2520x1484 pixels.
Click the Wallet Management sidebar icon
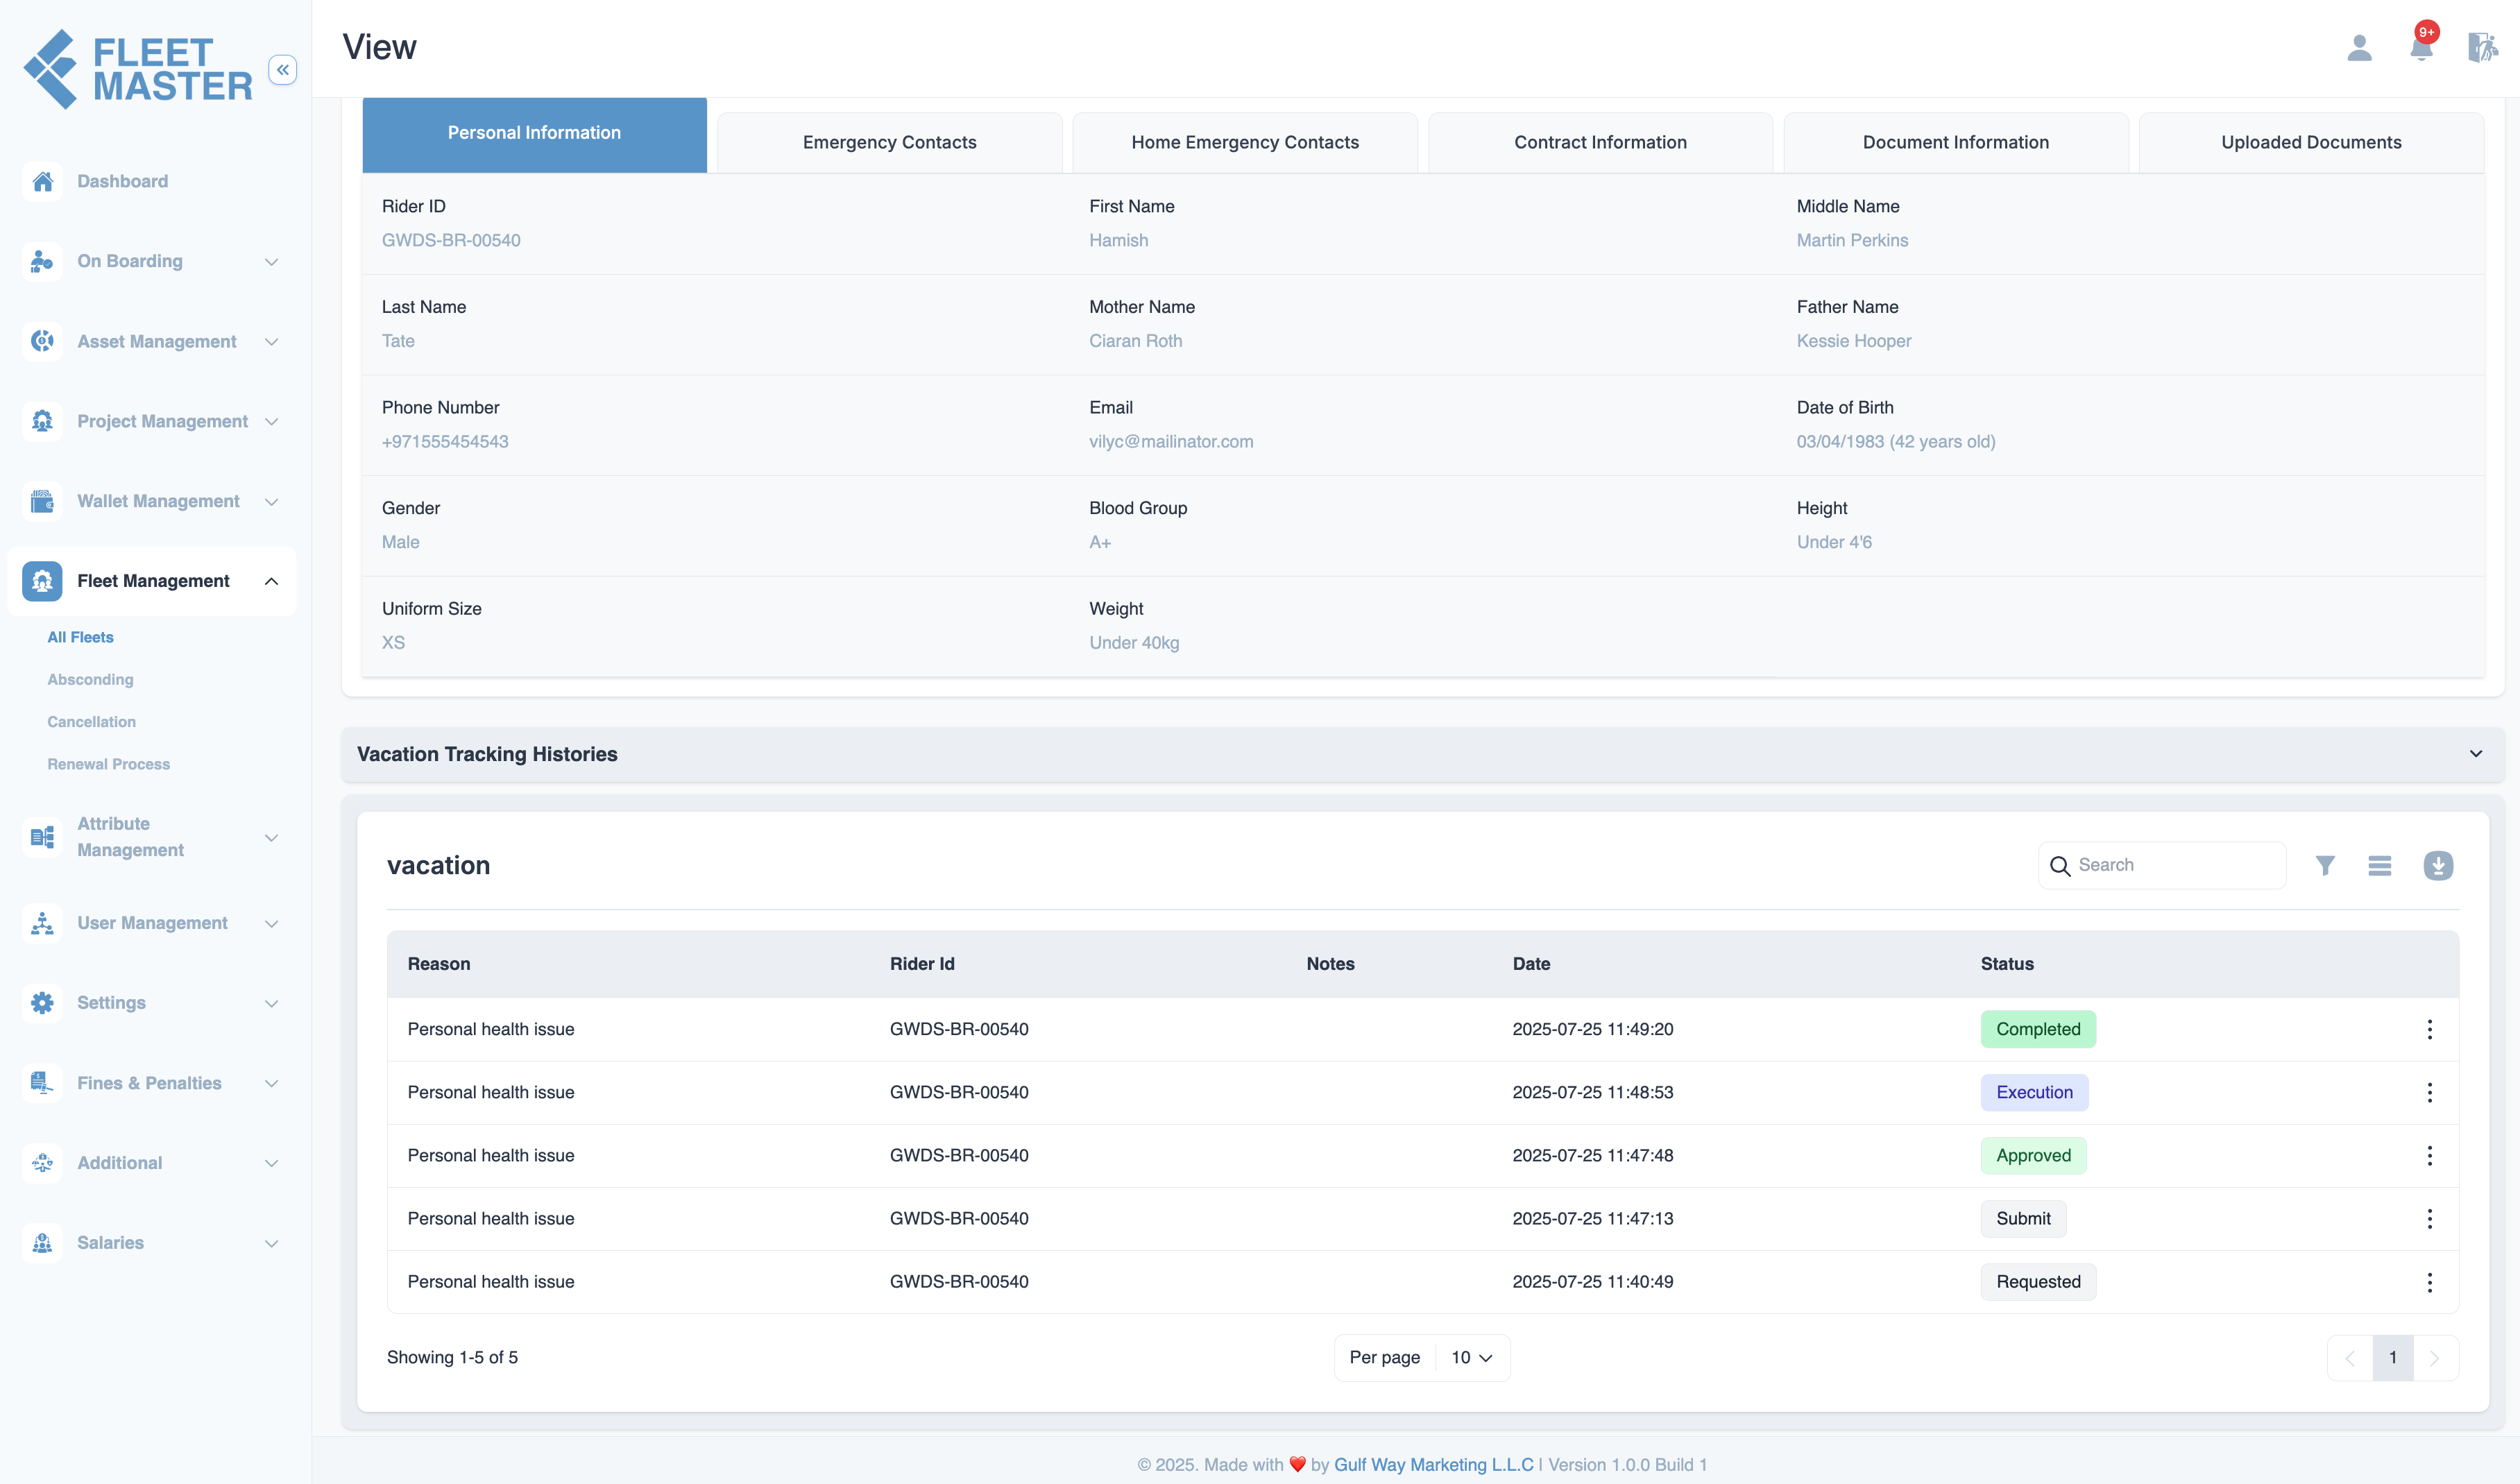[x=42, y=501]
